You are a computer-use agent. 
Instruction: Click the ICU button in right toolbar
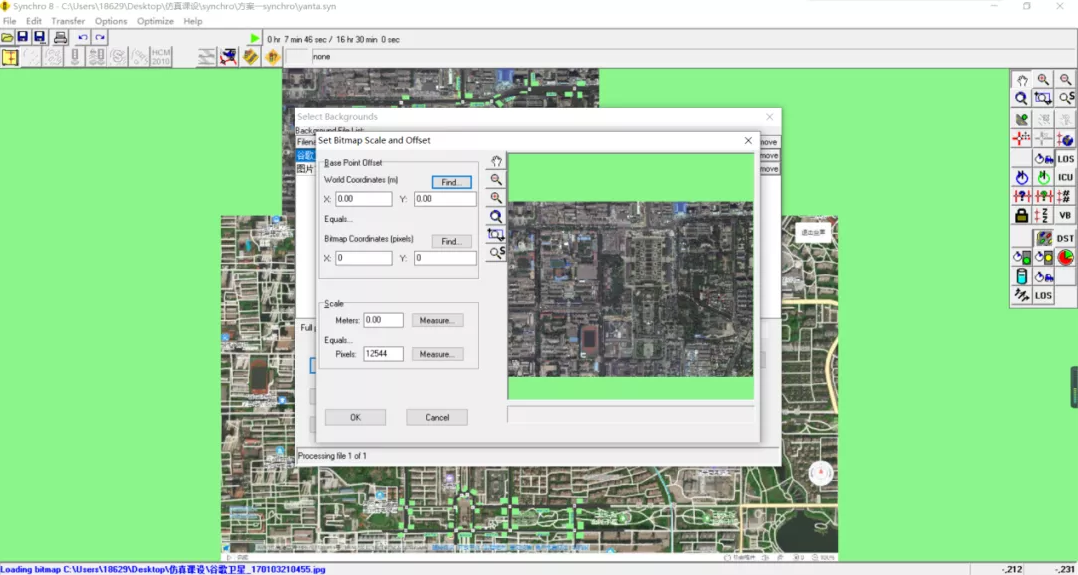[x=1065, y=177]
